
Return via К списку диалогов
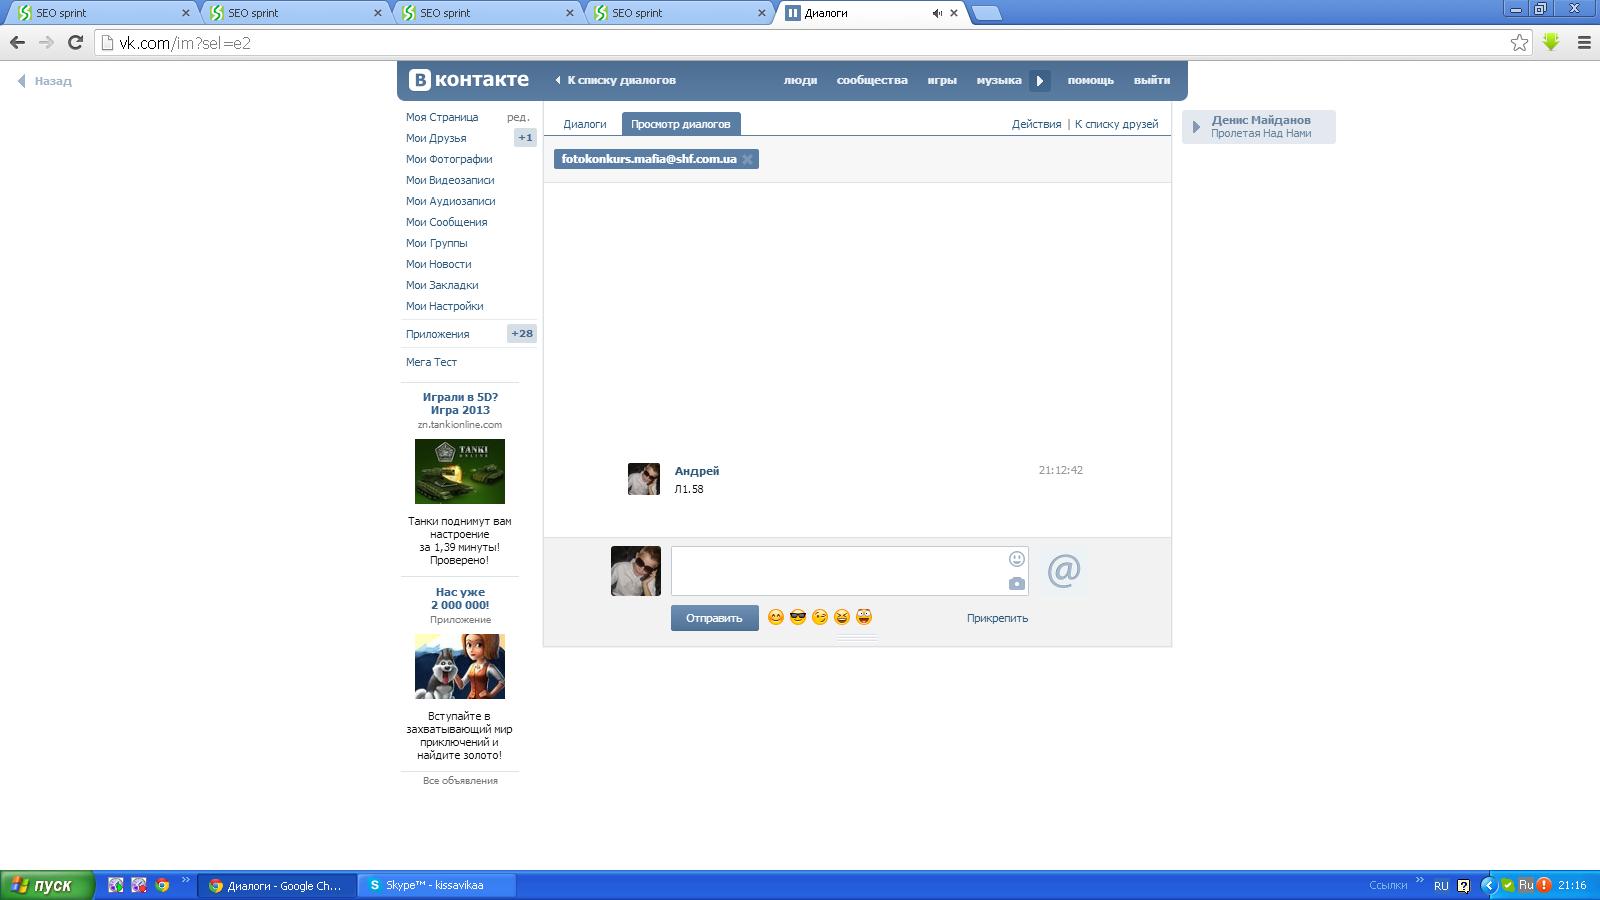tap(616, 80)
